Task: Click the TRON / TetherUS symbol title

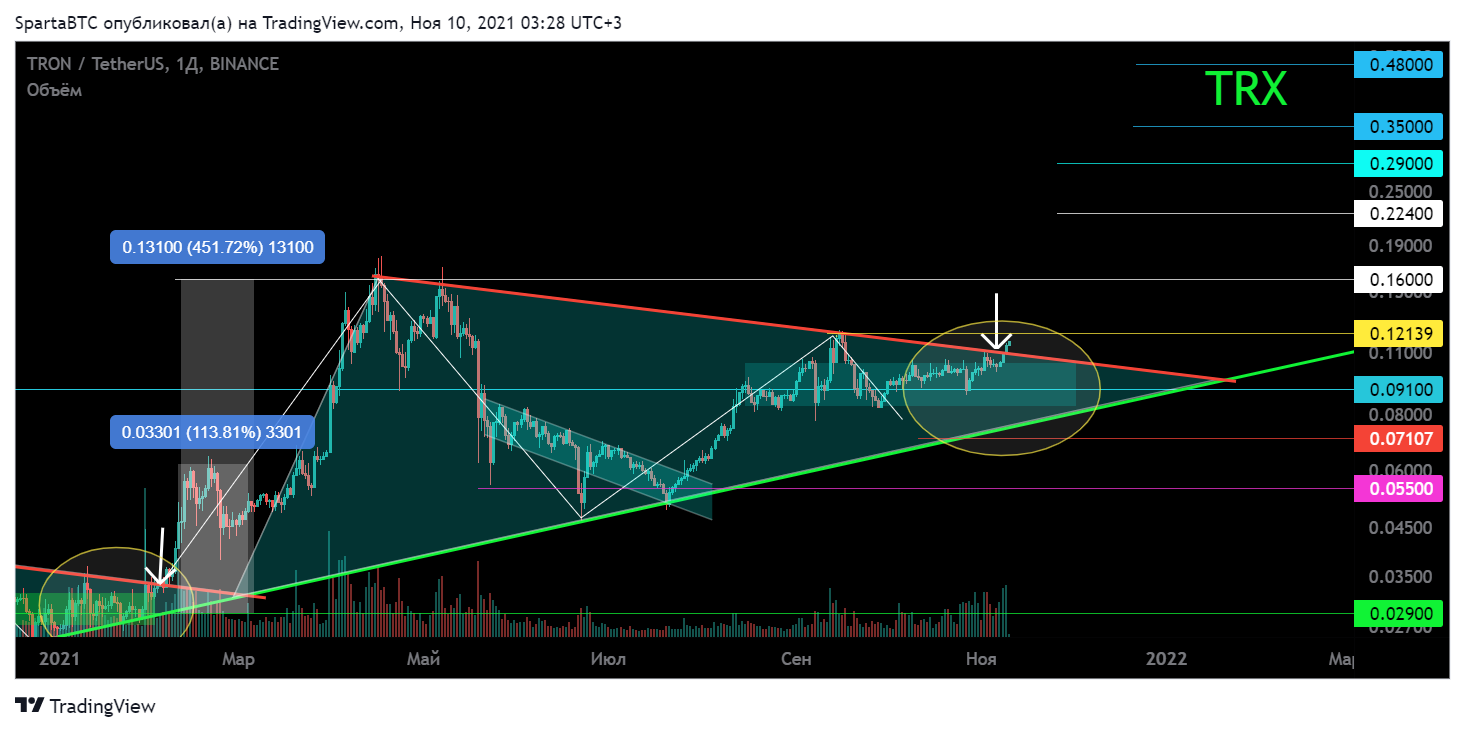Action: pyautogui.click(x=153, y=64)
